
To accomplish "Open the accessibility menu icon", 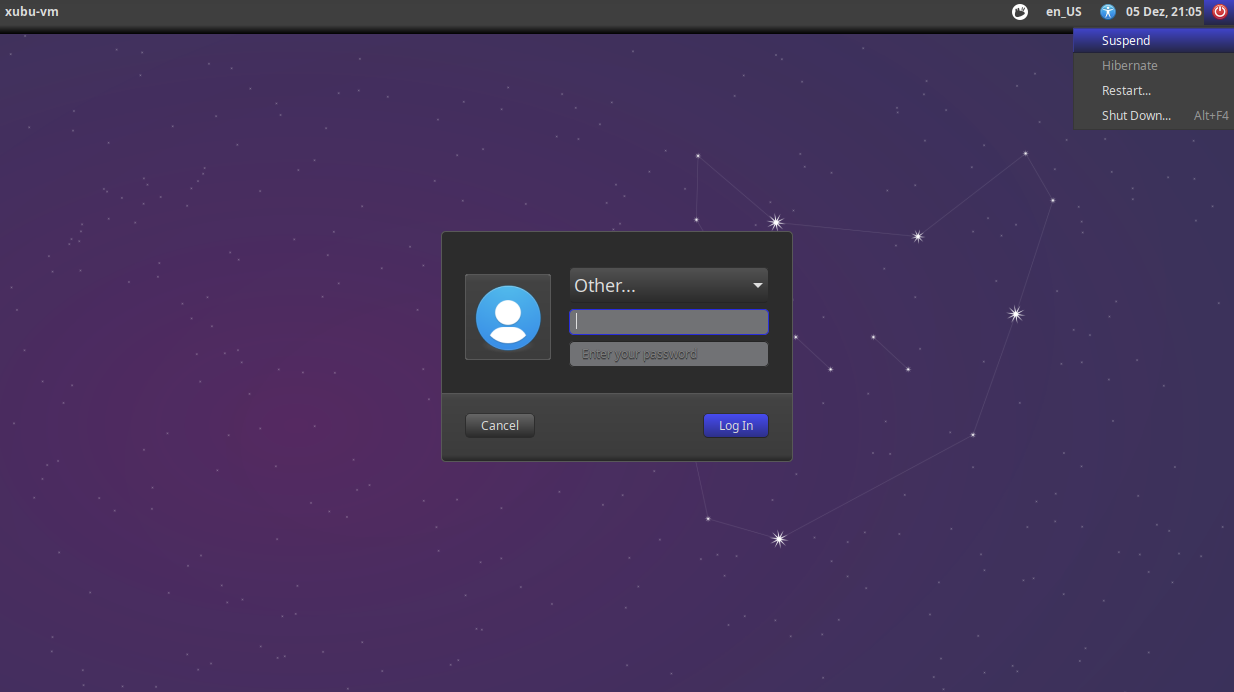I will (x=1107, y=12).
